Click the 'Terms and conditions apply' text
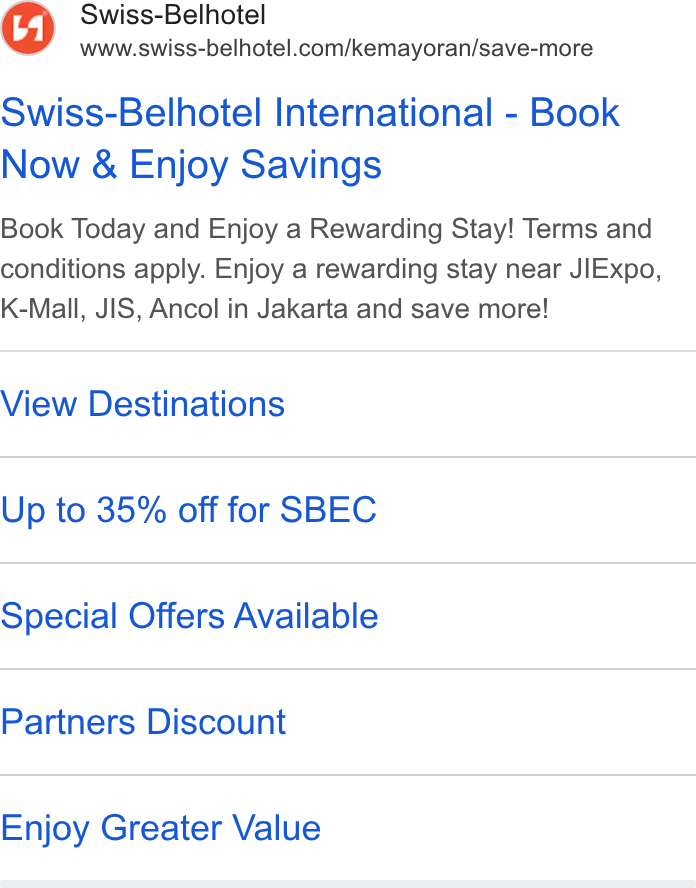 tap(326, 249)
